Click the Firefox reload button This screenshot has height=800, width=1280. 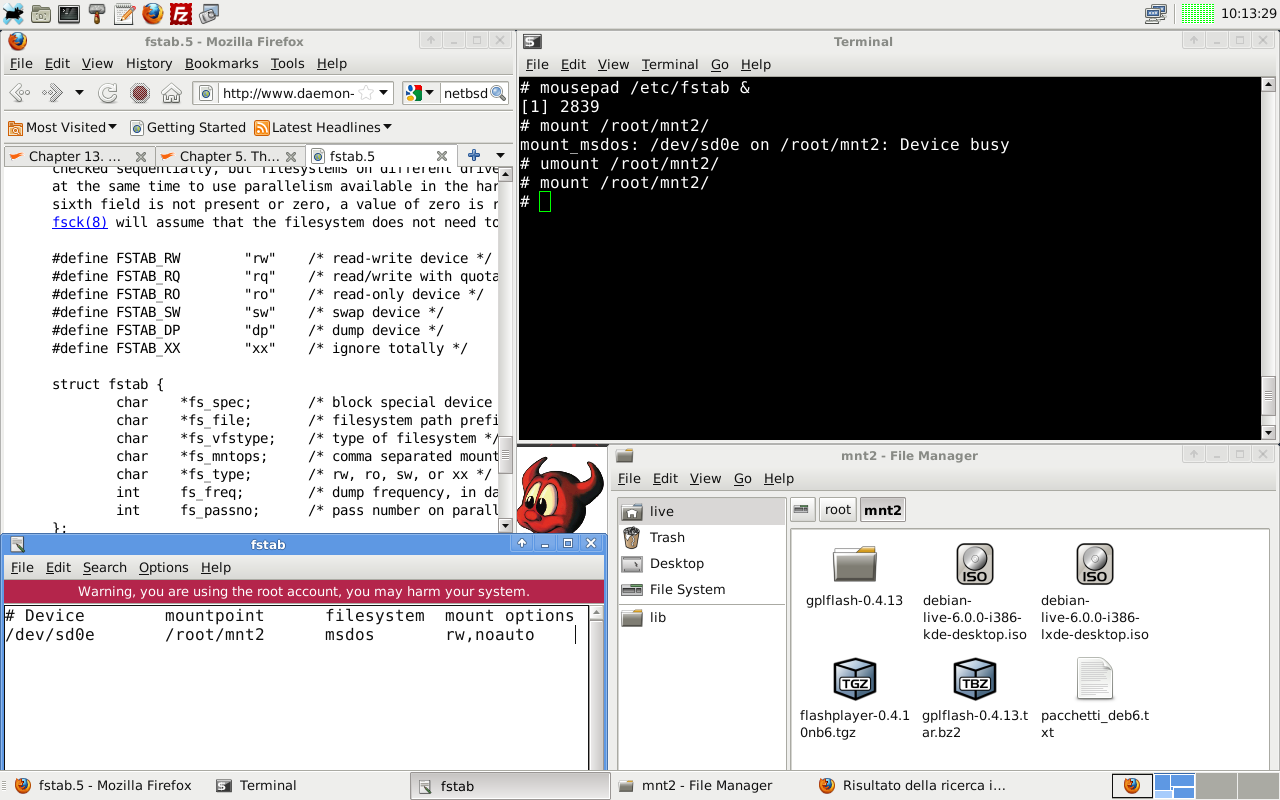(108, 93)
